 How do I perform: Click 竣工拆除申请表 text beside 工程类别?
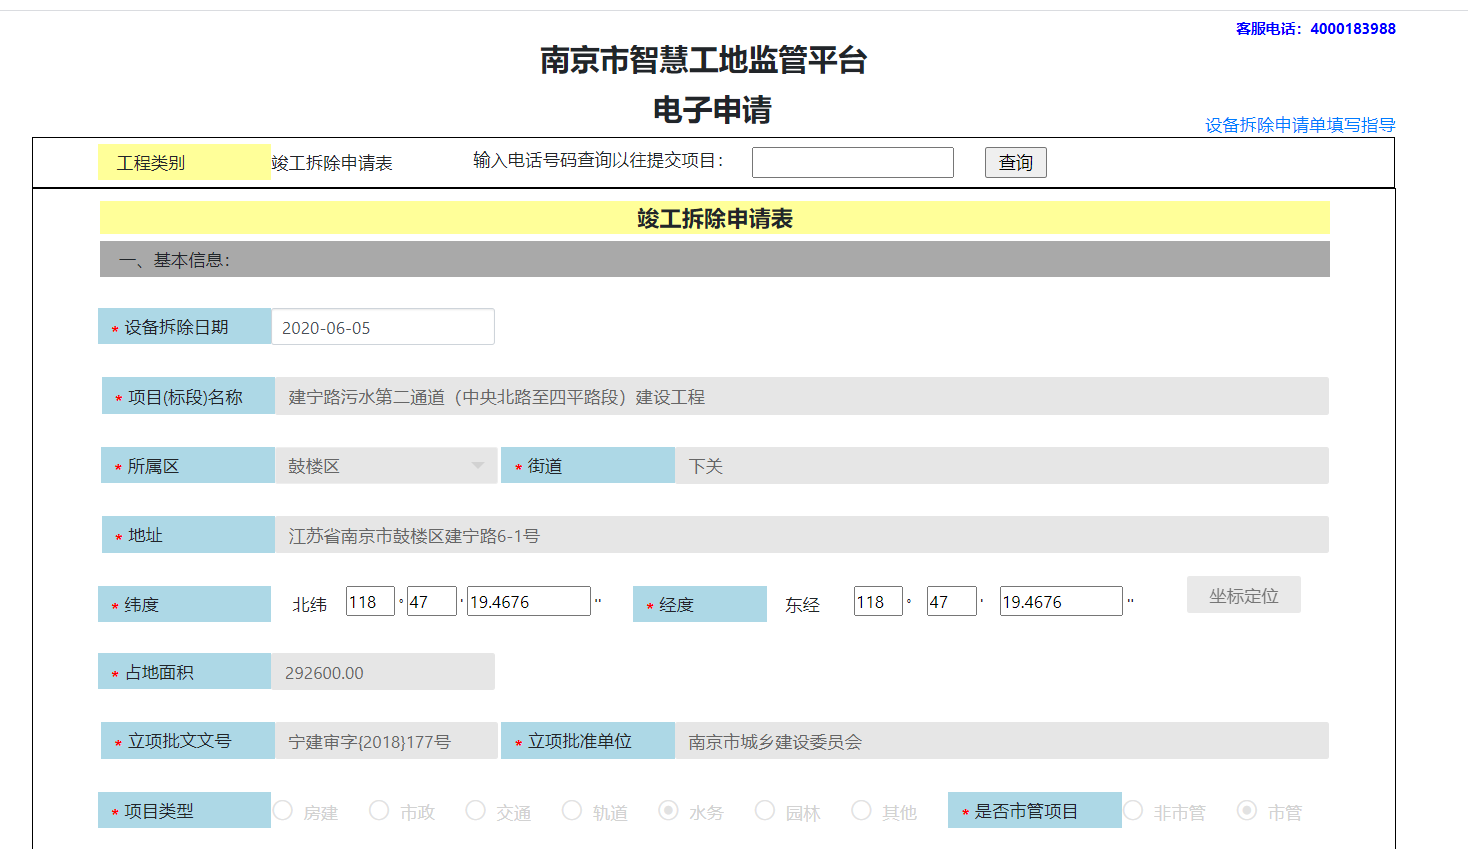(332, 163)
